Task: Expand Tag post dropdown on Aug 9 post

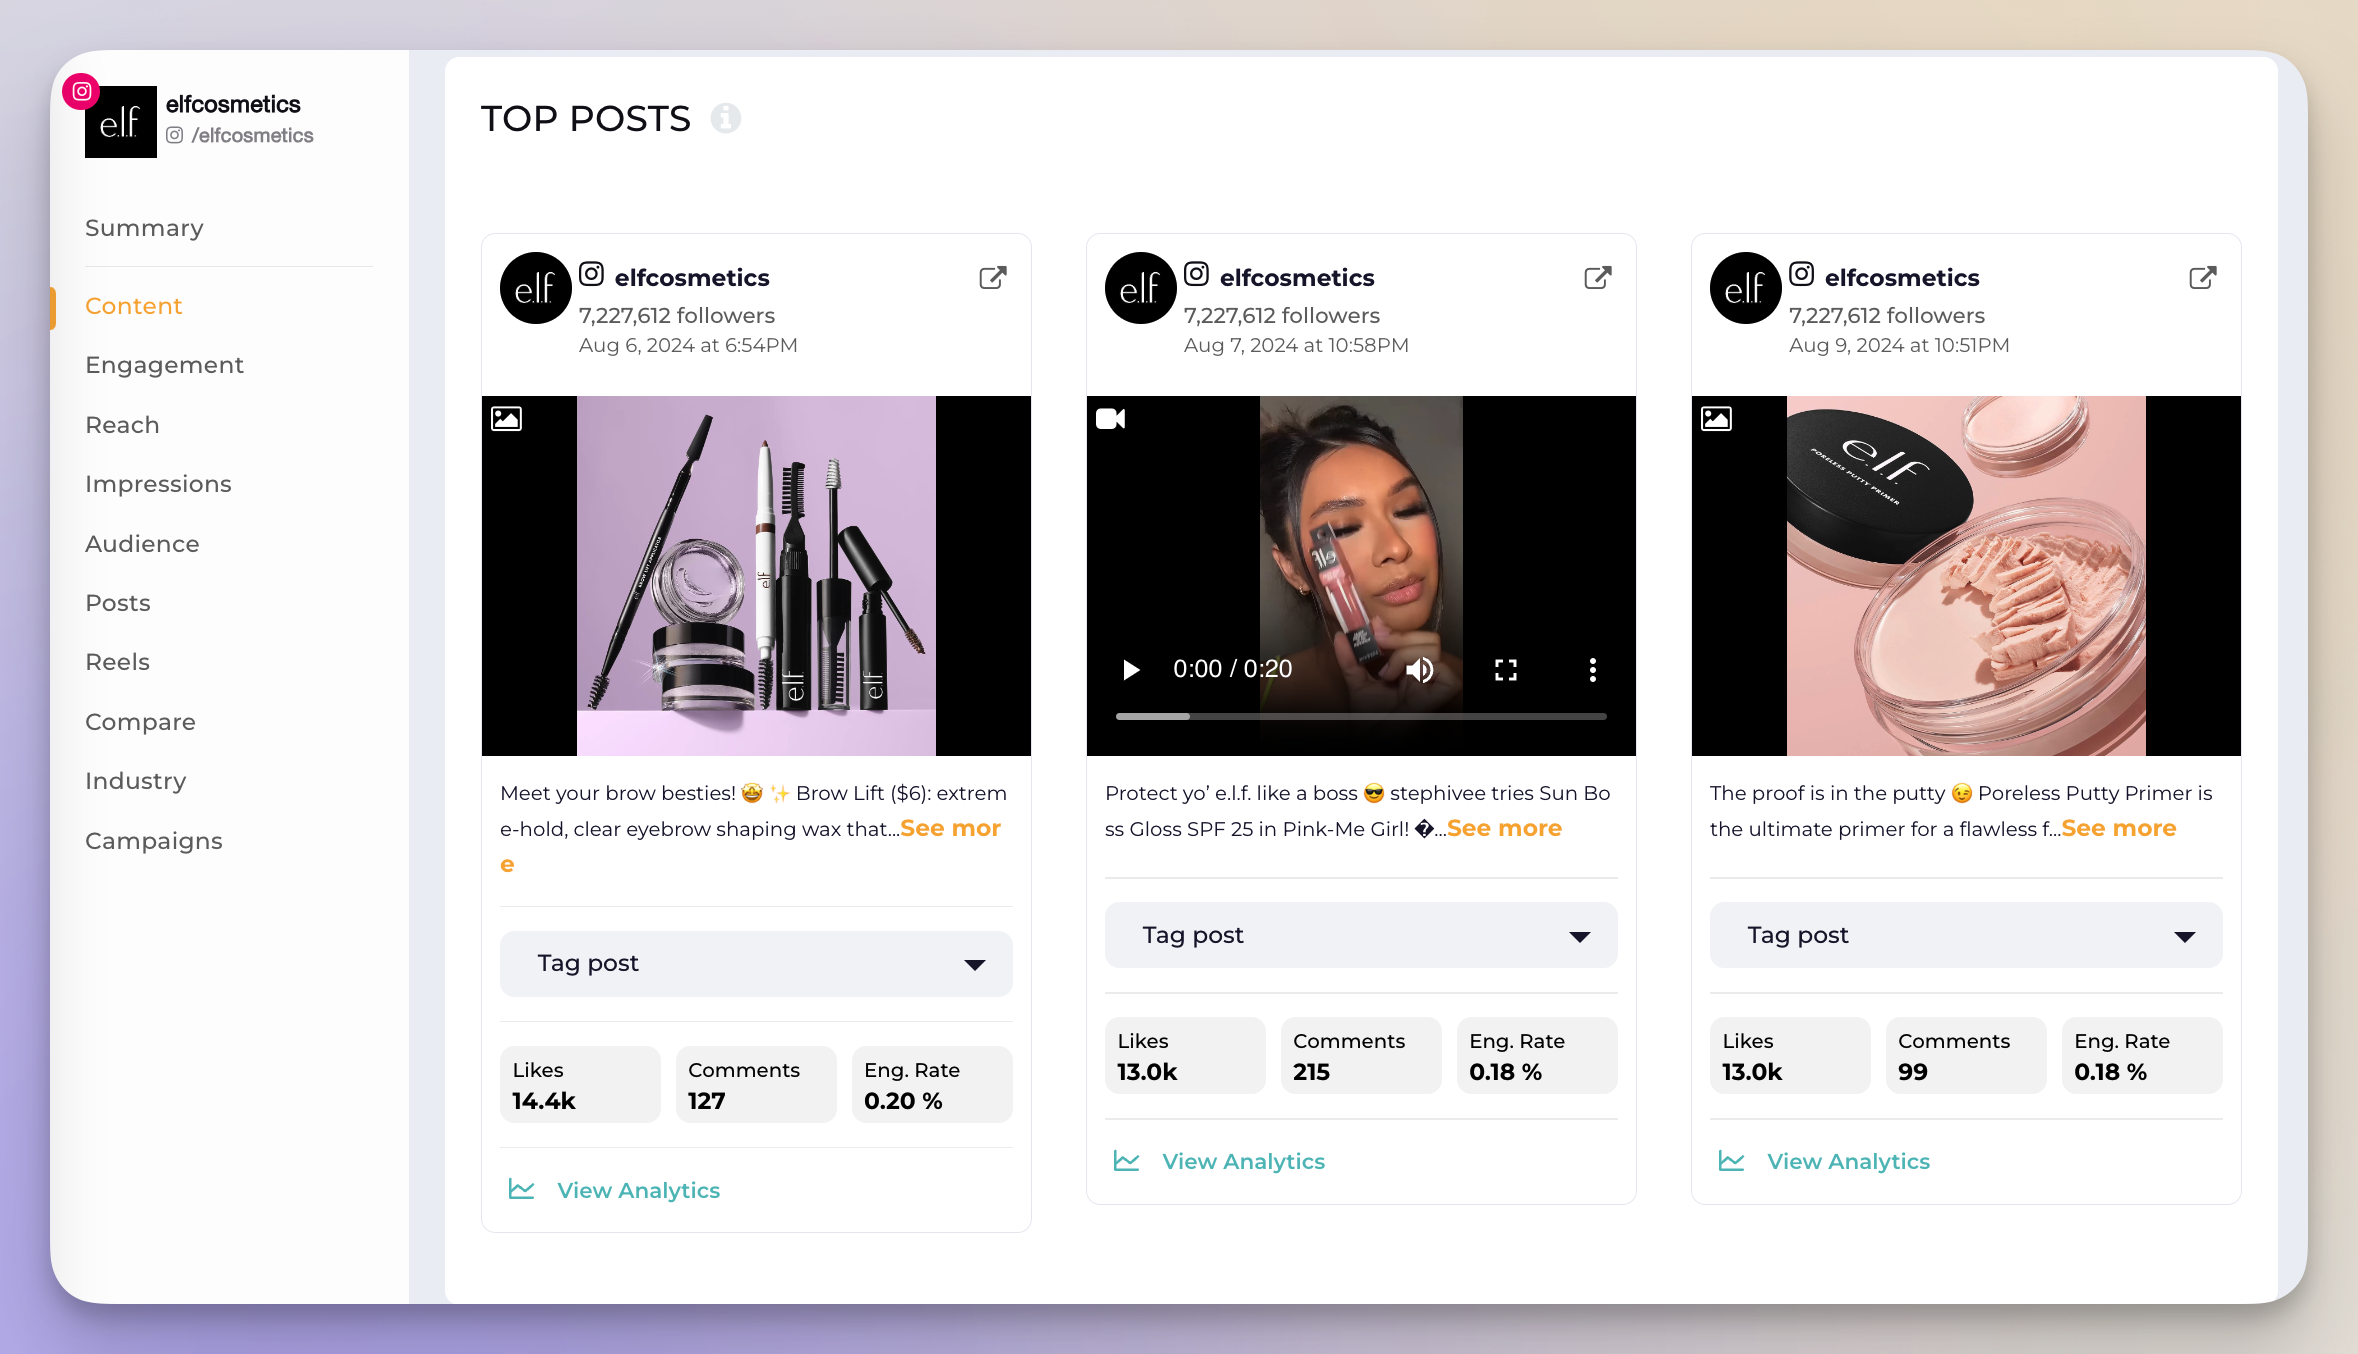Action: pyautogui.click(x=1966, y=935)
